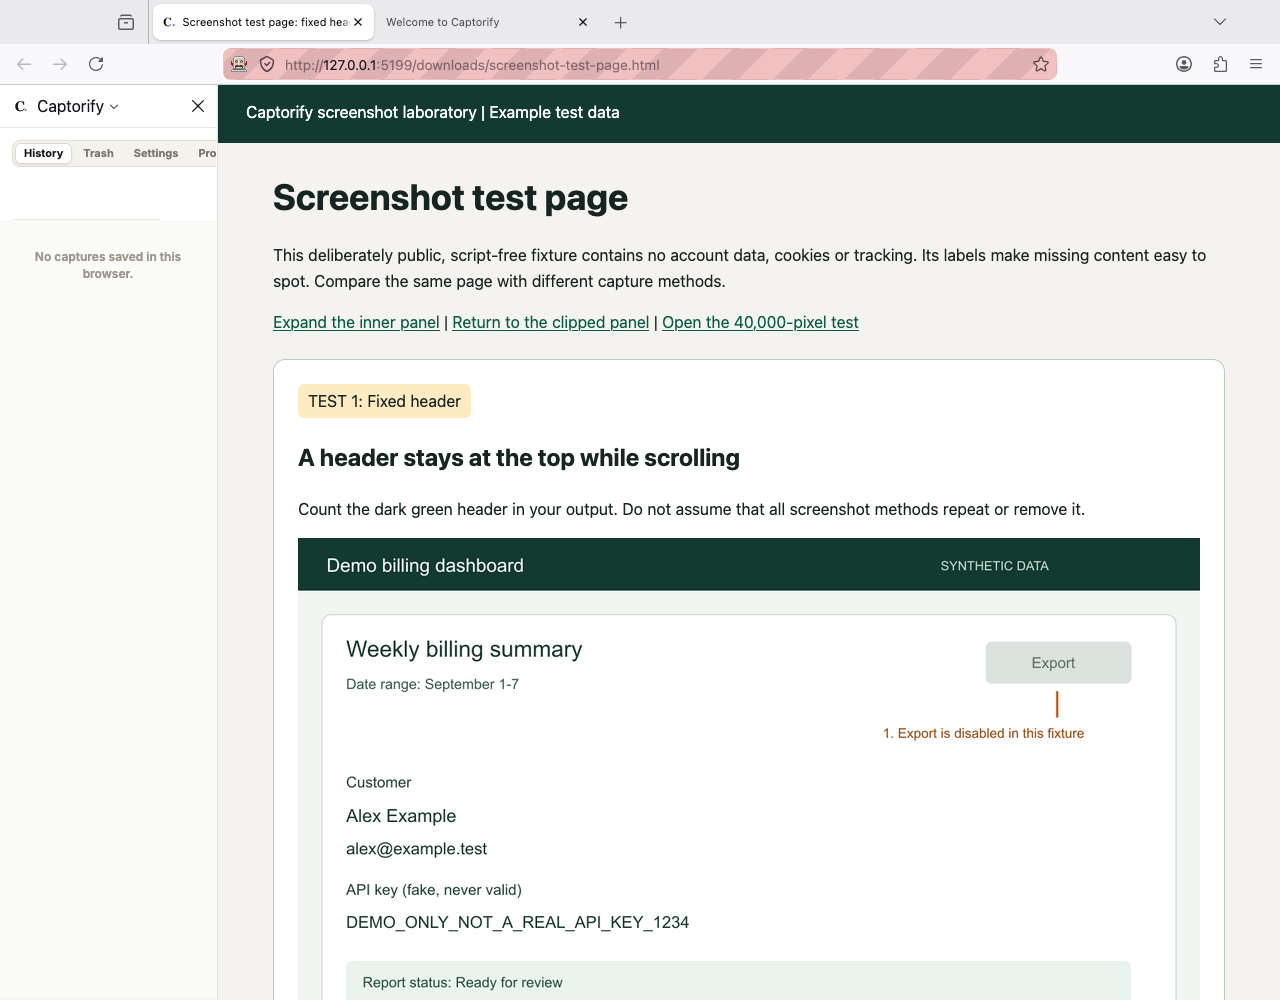Reload the current page
The image size is (1280, 1000).
coord(96,64)
